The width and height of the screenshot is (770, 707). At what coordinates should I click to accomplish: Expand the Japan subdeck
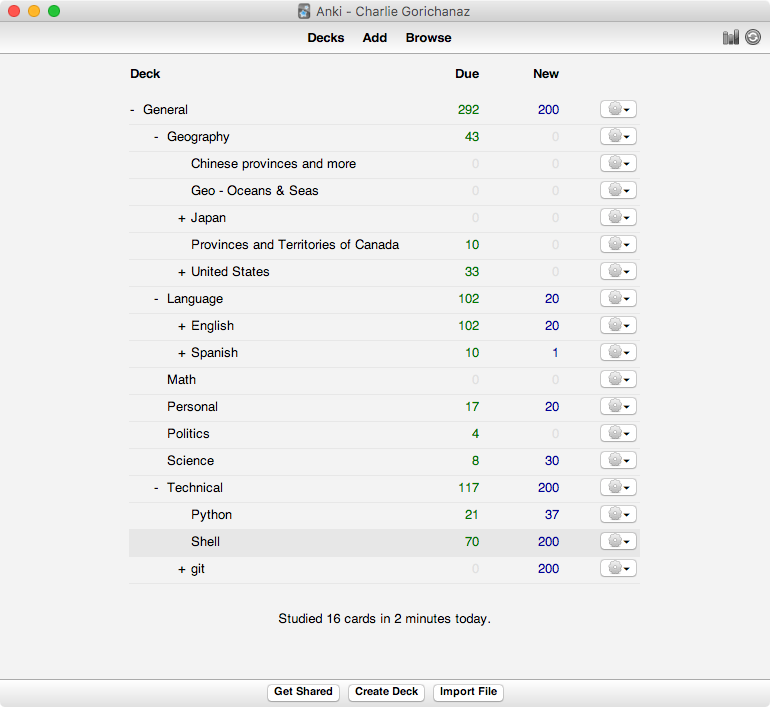coord(182,218)
